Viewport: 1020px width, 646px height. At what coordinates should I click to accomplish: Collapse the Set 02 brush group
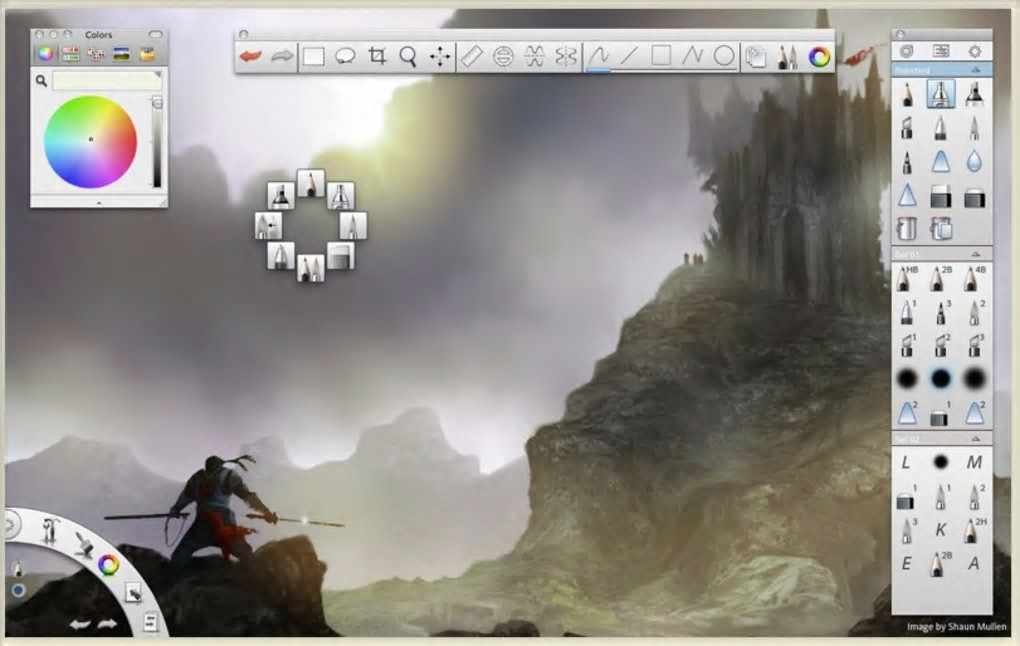(976, 438)
